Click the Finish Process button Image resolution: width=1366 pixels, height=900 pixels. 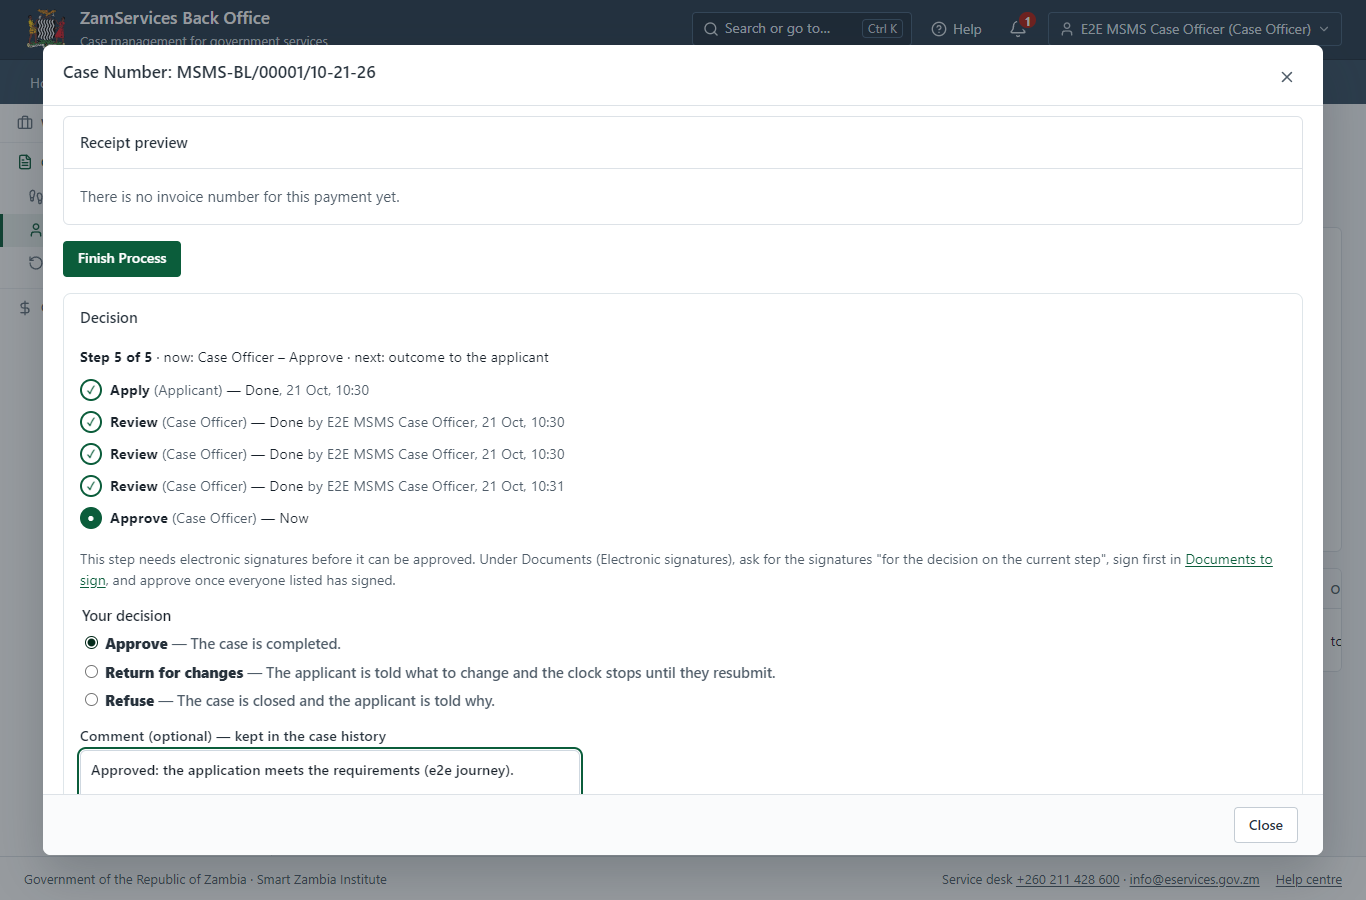pyautogui.click(x=122, y=259)
